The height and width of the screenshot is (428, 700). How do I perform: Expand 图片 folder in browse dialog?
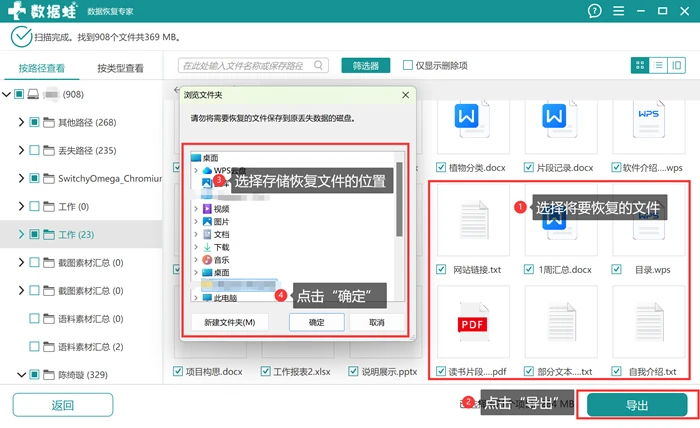click(x=196, y=222)
